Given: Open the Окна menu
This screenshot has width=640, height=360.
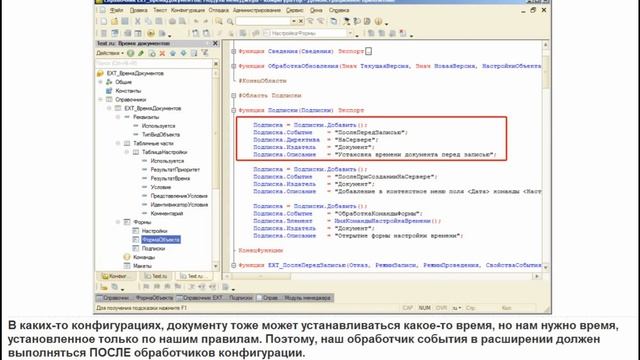Looking at the screenshot, I should (316, 10).
